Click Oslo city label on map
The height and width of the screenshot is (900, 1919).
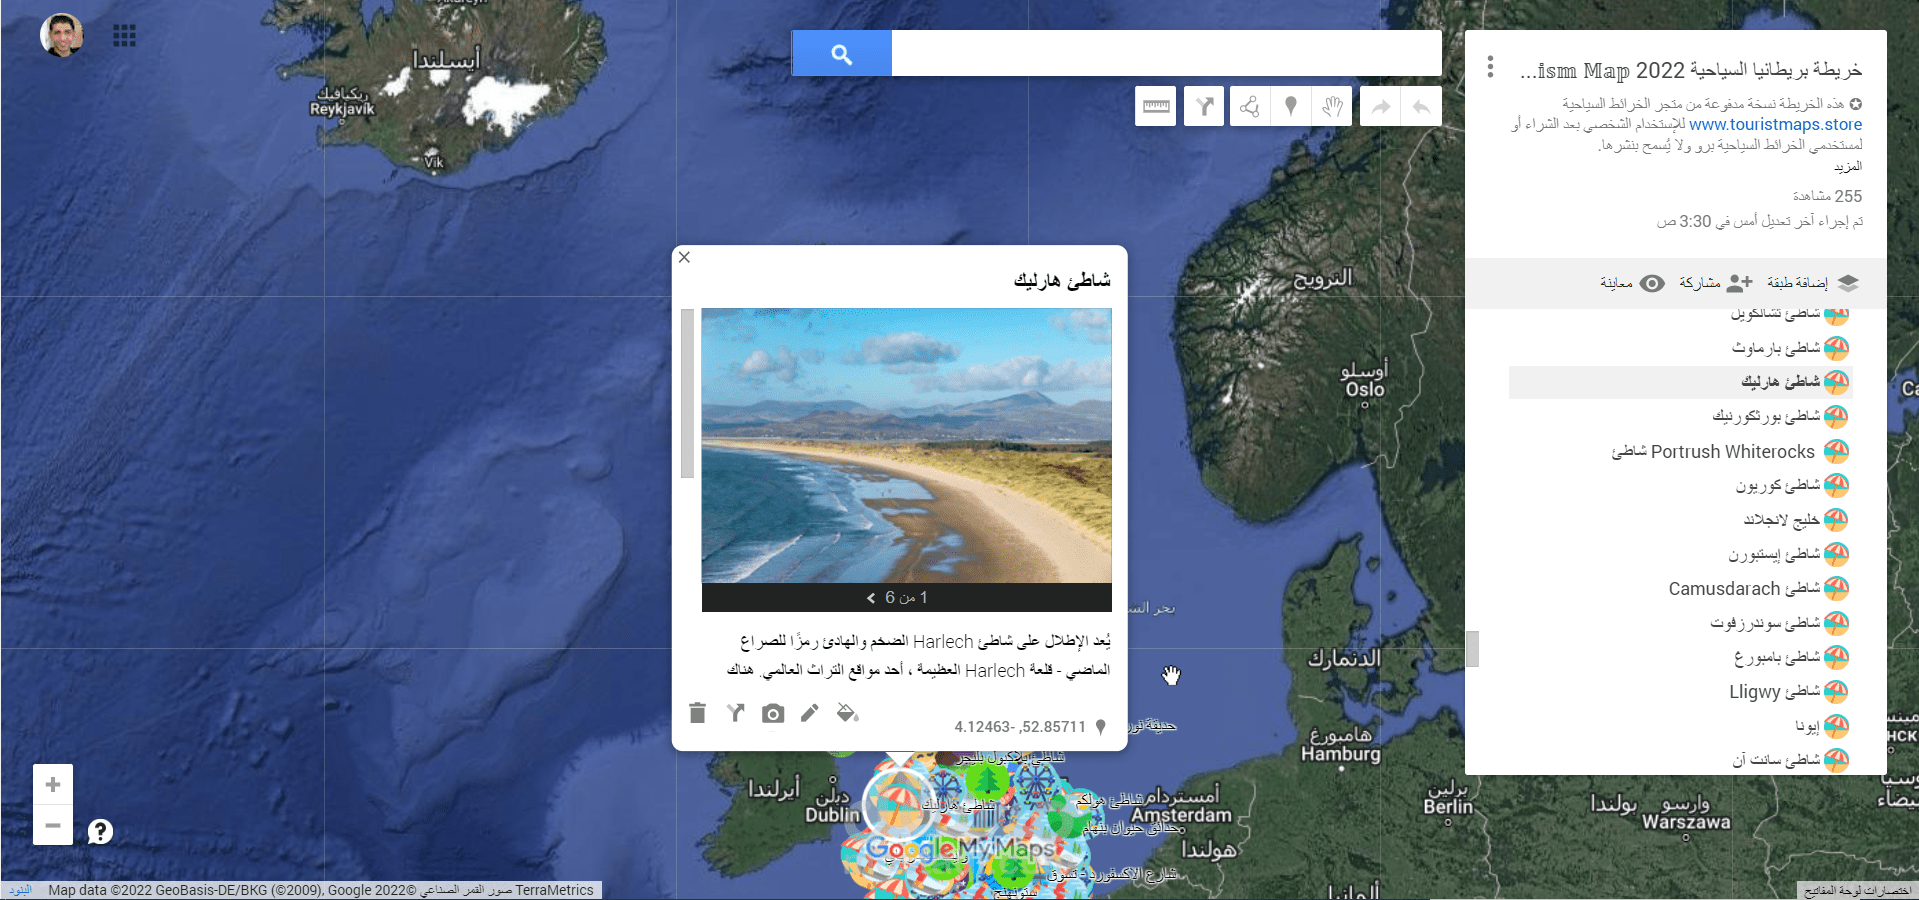click(1364, 389)
